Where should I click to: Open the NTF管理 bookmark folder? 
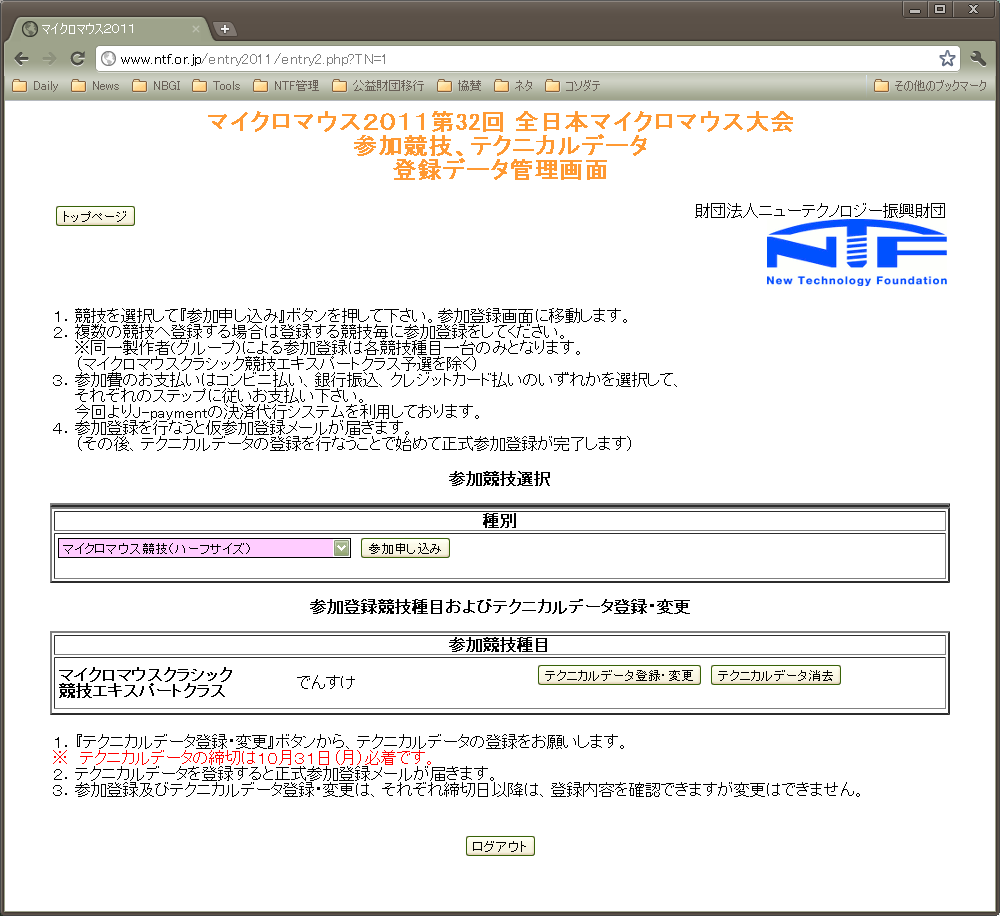287,86
